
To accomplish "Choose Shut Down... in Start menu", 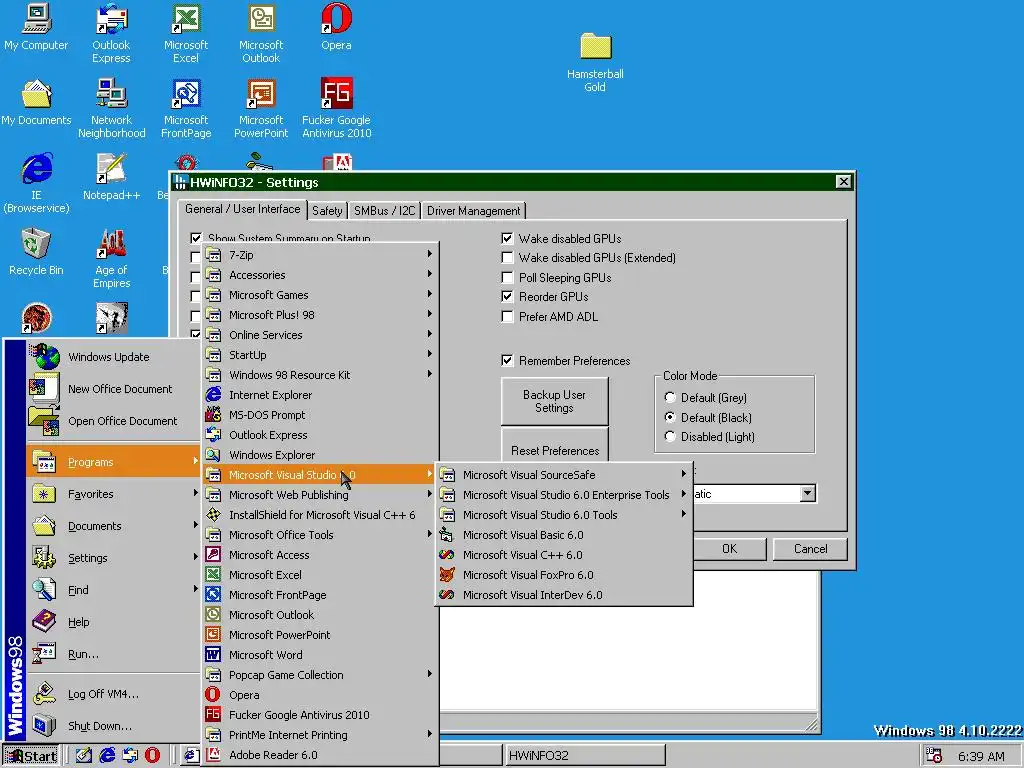I will coord(113,726).
